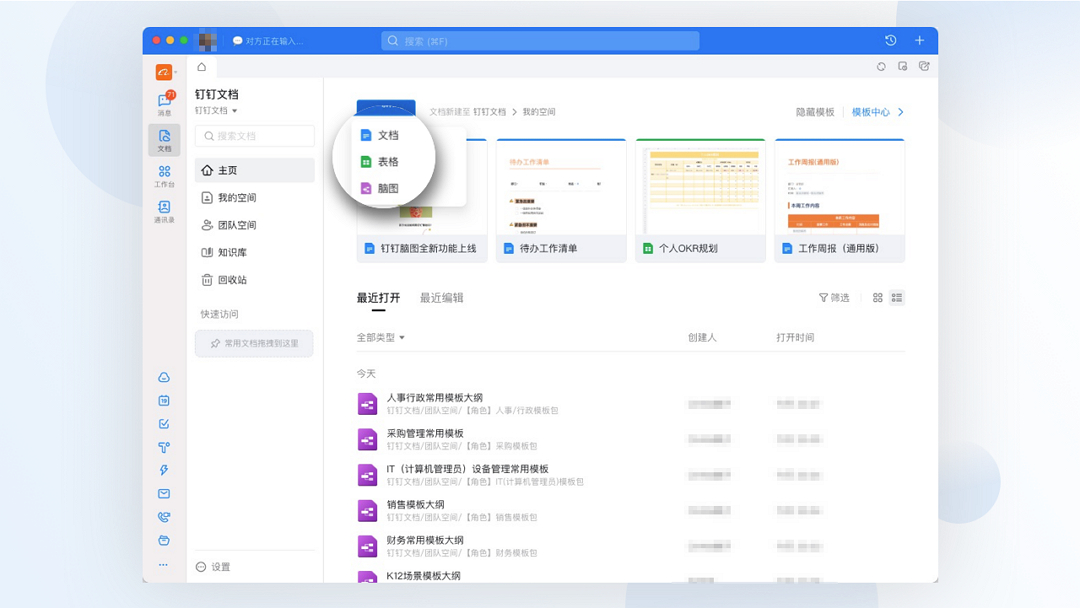Switch to the 最近编辑 tab
The width and height of the screenshot is (1080, 608).
441,298
